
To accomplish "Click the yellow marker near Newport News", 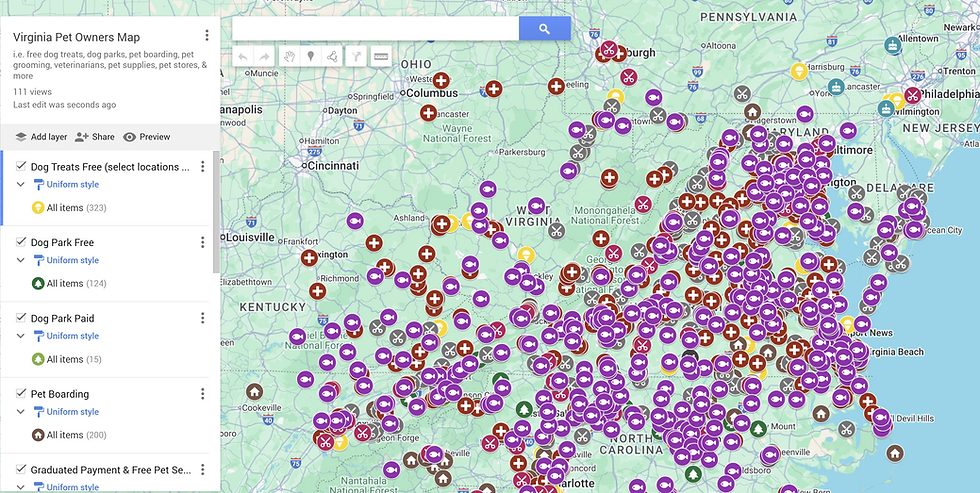I will (x=848, y=324).
